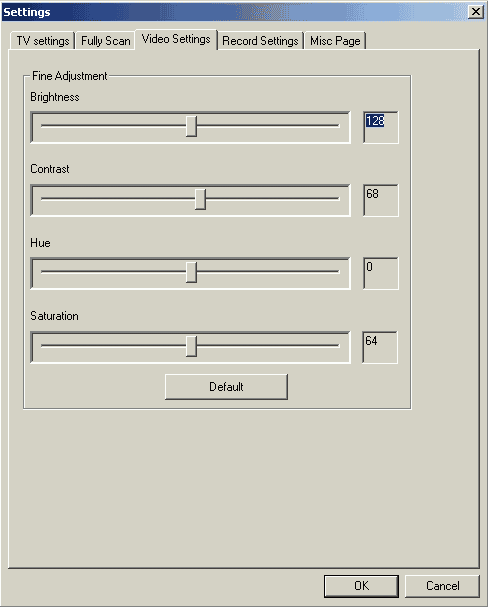Image resolution: width=488 pixels, height=607 pixels.
Task: Click the Saturation slider handle
Action: (191, 346)
